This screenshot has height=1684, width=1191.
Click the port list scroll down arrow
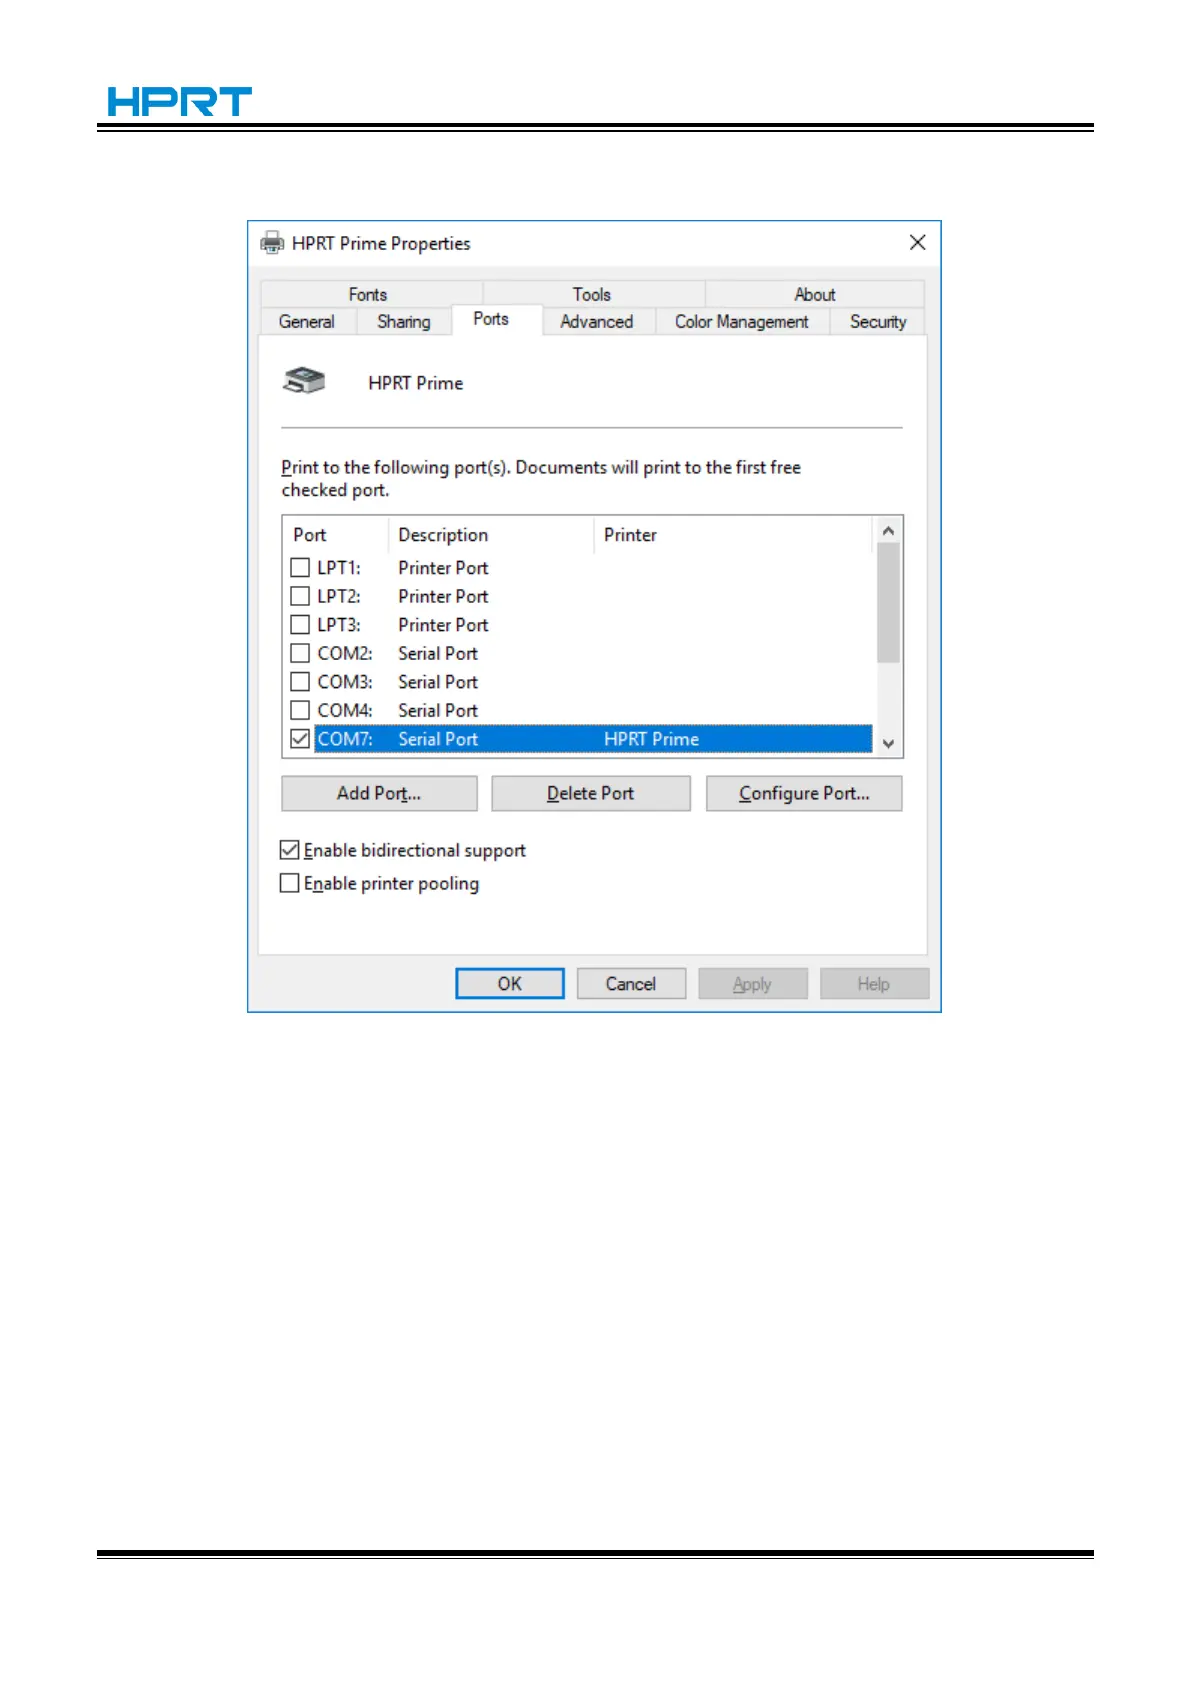[888, 743]
